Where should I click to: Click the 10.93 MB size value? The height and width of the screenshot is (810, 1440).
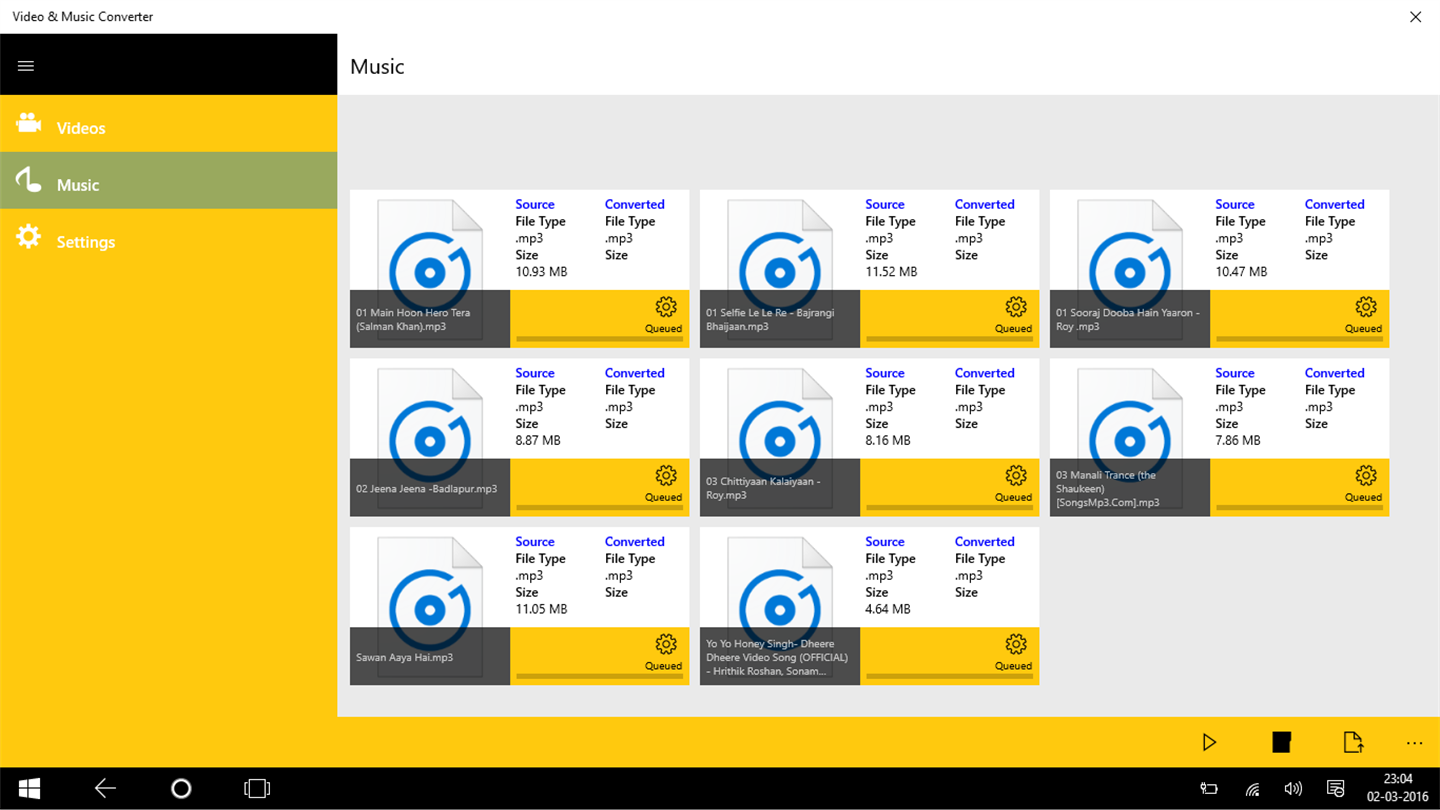[542, 272]
